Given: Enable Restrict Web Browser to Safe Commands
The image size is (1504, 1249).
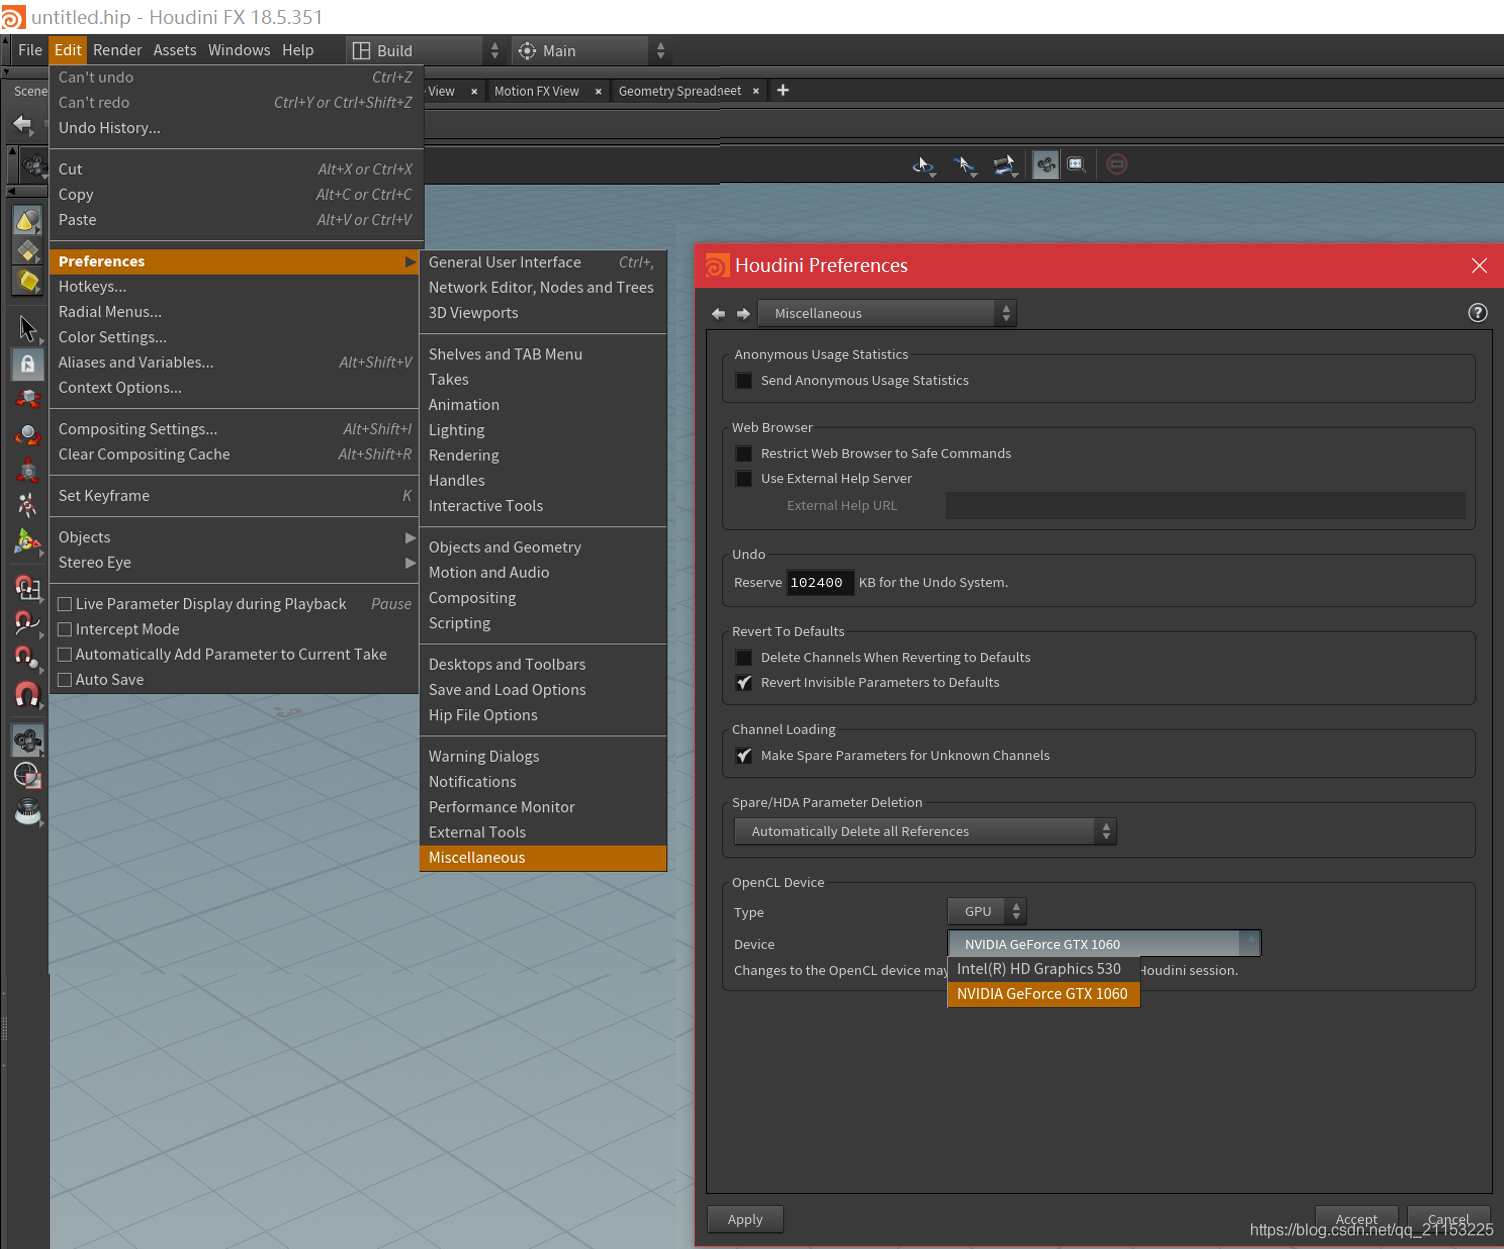Looking at the screenshot, I should tap(744, 453).
